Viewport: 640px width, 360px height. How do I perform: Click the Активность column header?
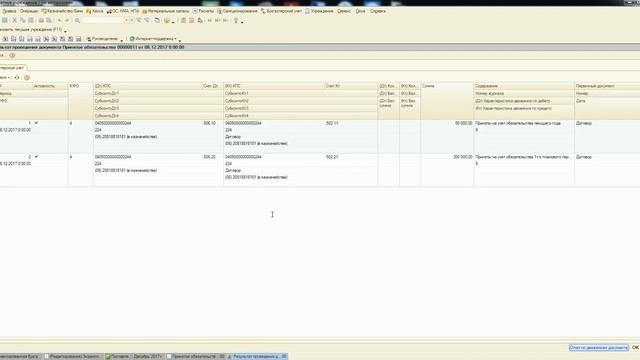50,86
